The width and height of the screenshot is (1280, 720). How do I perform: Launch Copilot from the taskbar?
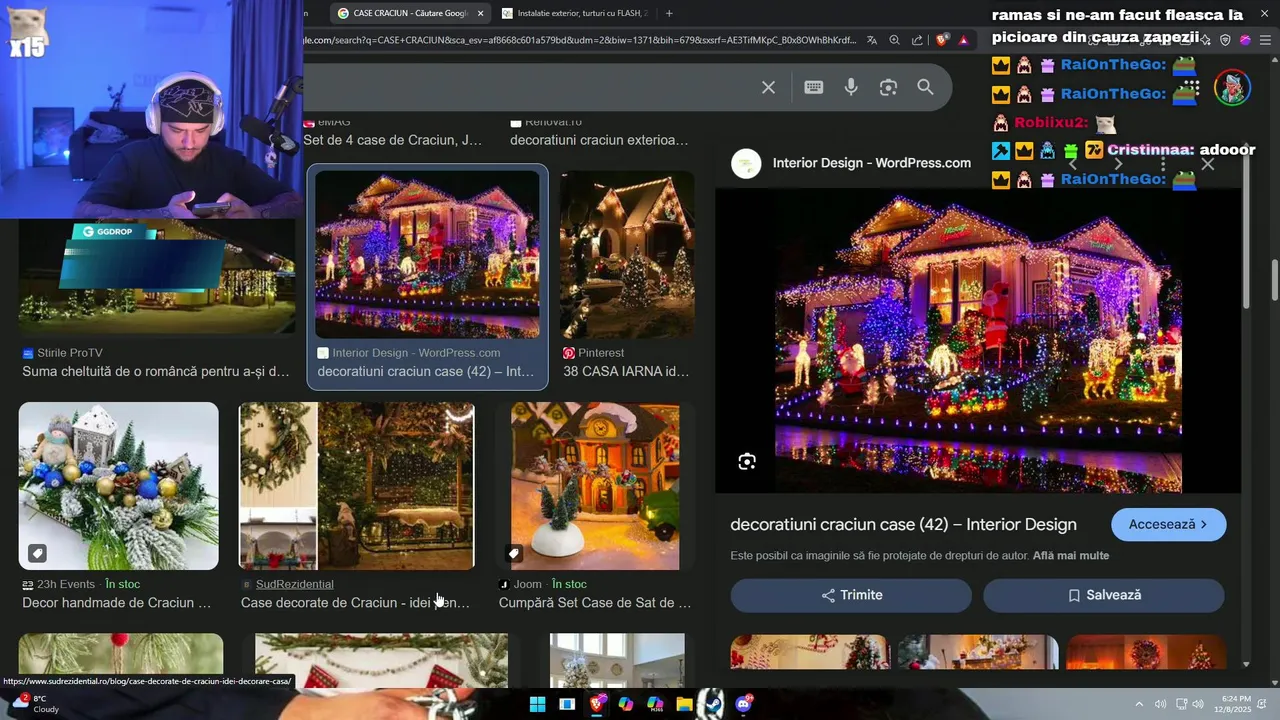[x=626, y=704]
